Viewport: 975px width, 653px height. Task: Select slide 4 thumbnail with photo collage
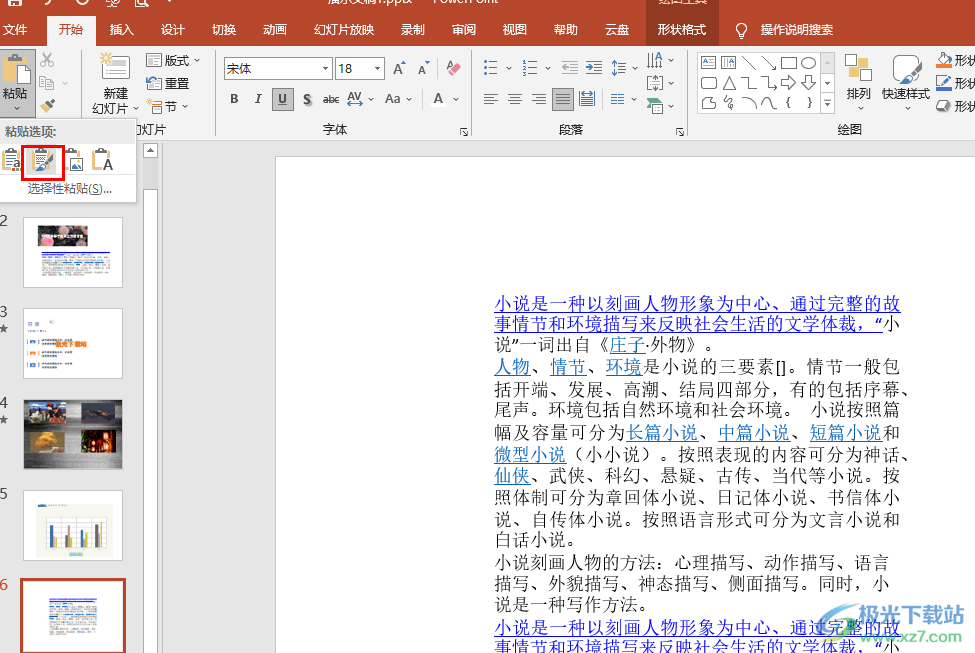(x=73, y=434)
